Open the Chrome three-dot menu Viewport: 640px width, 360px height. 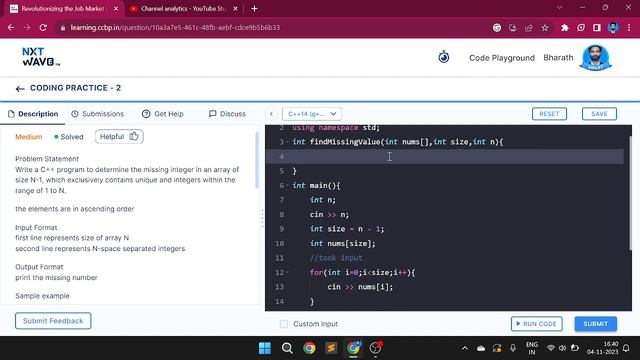[629, 28]
